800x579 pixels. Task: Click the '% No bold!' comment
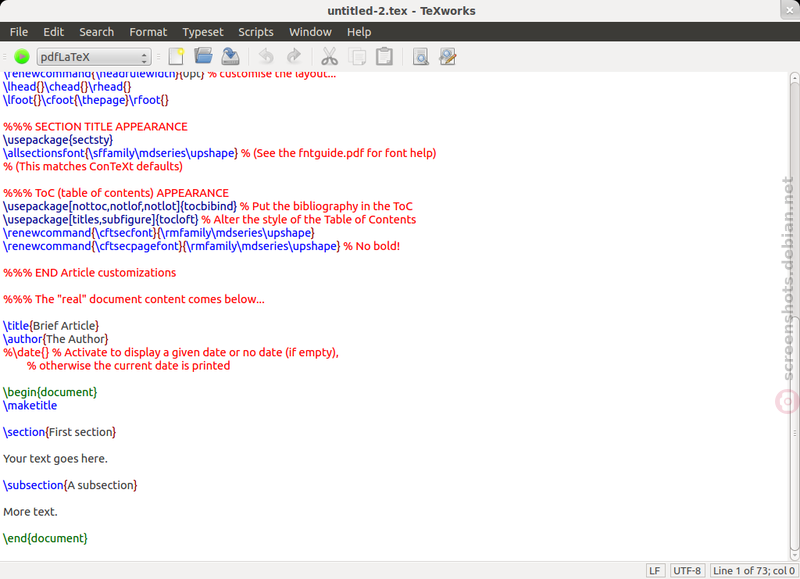(371, 246)
